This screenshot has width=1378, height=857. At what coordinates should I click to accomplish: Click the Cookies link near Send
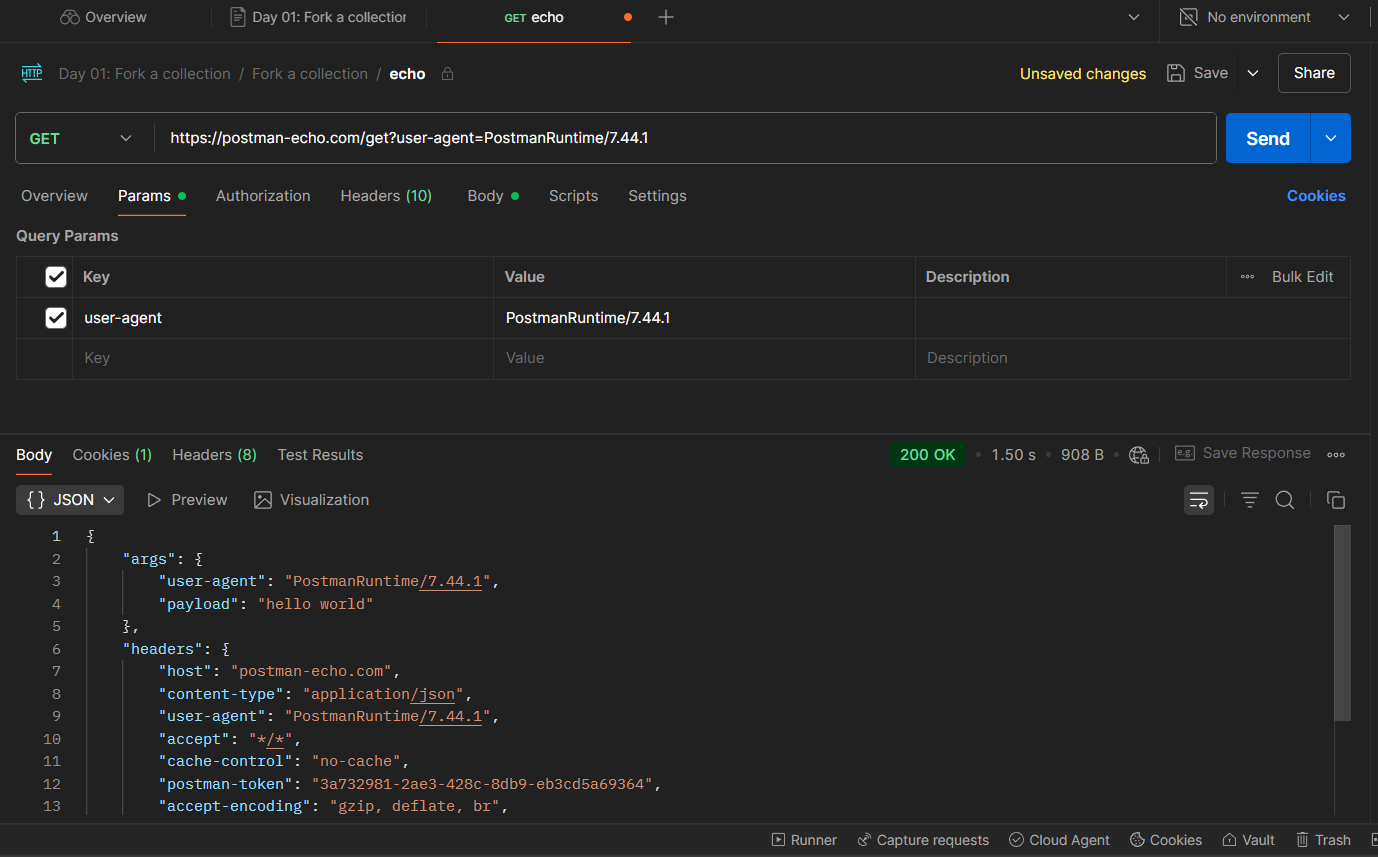tap(1315, 196)
